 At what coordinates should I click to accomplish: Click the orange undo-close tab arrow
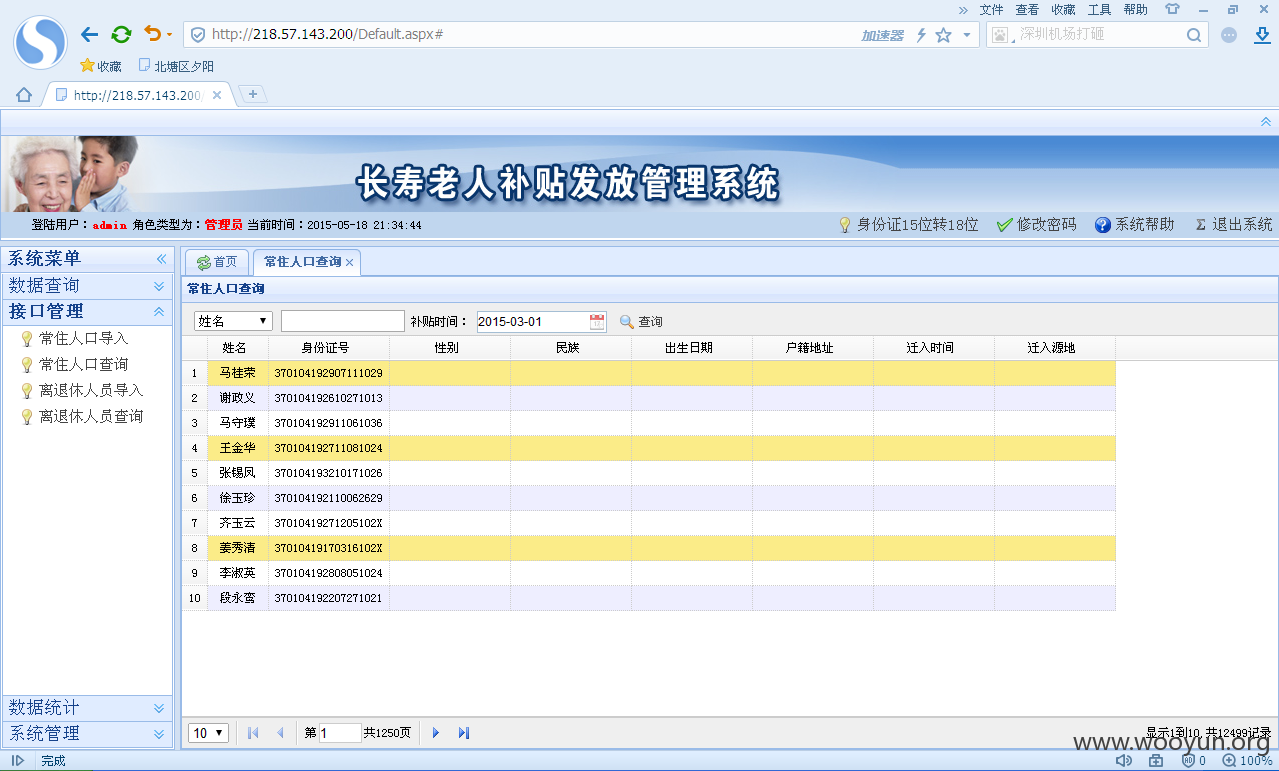[x=152, y=34]
